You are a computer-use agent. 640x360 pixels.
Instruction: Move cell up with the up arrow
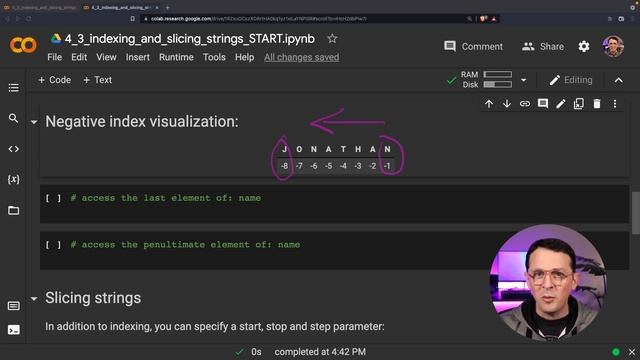[489, 104]
